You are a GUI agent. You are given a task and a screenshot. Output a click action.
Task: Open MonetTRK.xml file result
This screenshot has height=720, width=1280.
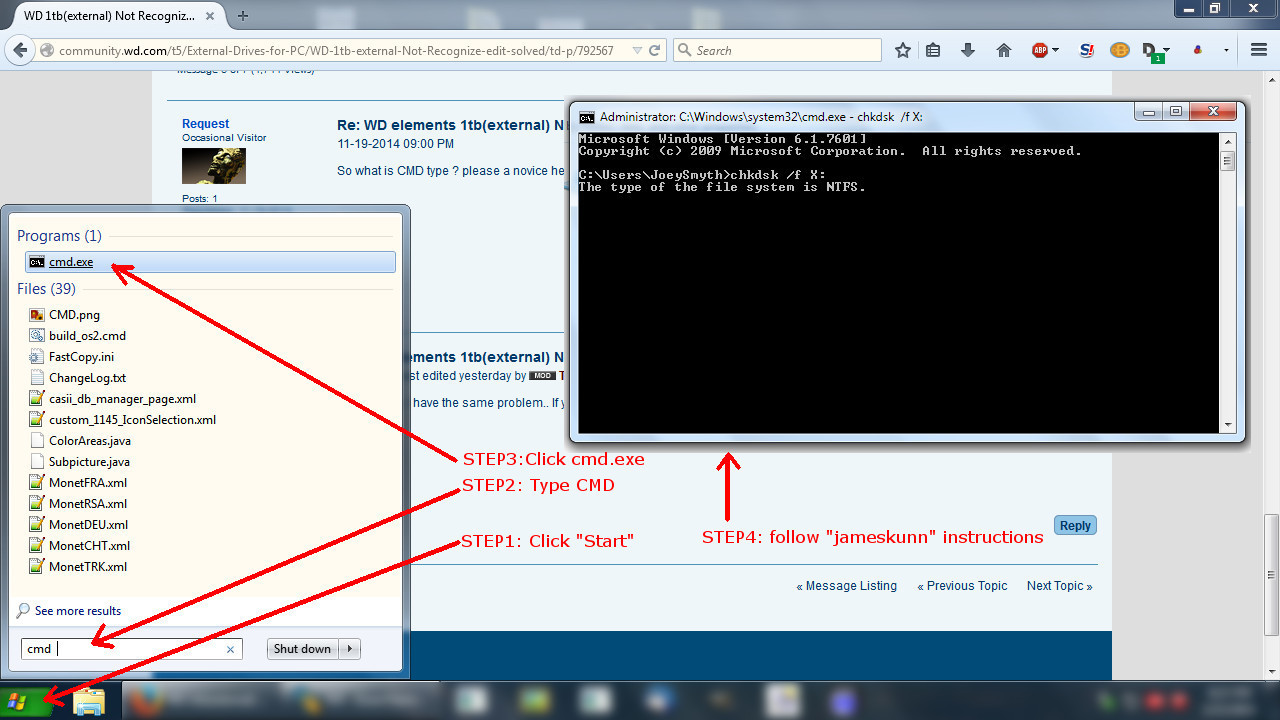point(88,567)
